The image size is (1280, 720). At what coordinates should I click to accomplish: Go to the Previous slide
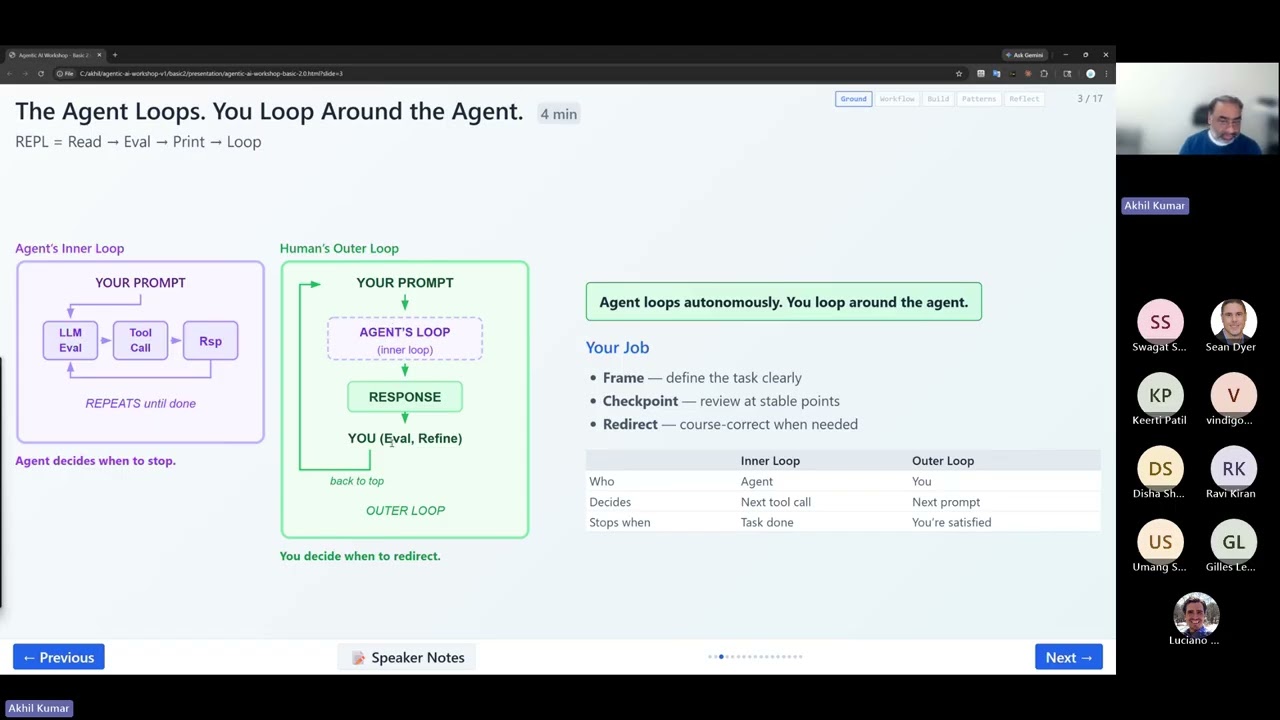click(x=59, y=657)
